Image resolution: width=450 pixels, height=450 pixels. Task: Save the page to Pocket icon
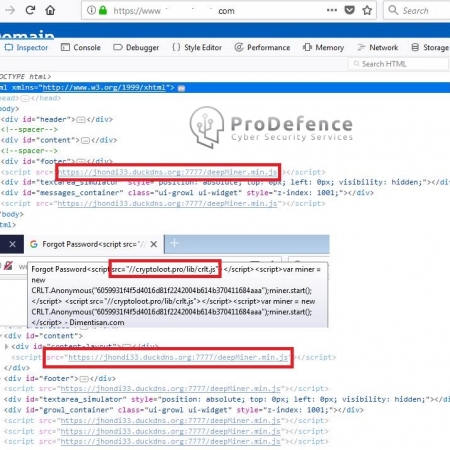point(349,10)
